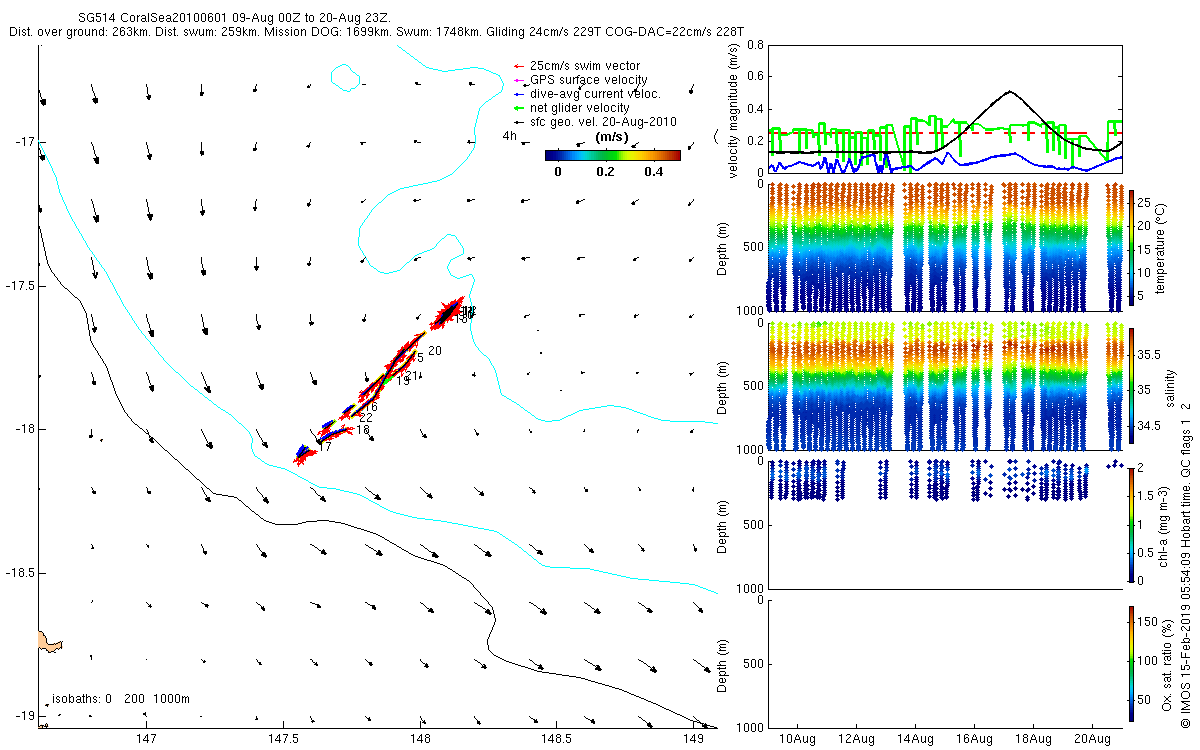The width and height of the screenshot is (1200, 750).
Task: Click the '14Aug' date tick label
Action: tap(915, 739)
